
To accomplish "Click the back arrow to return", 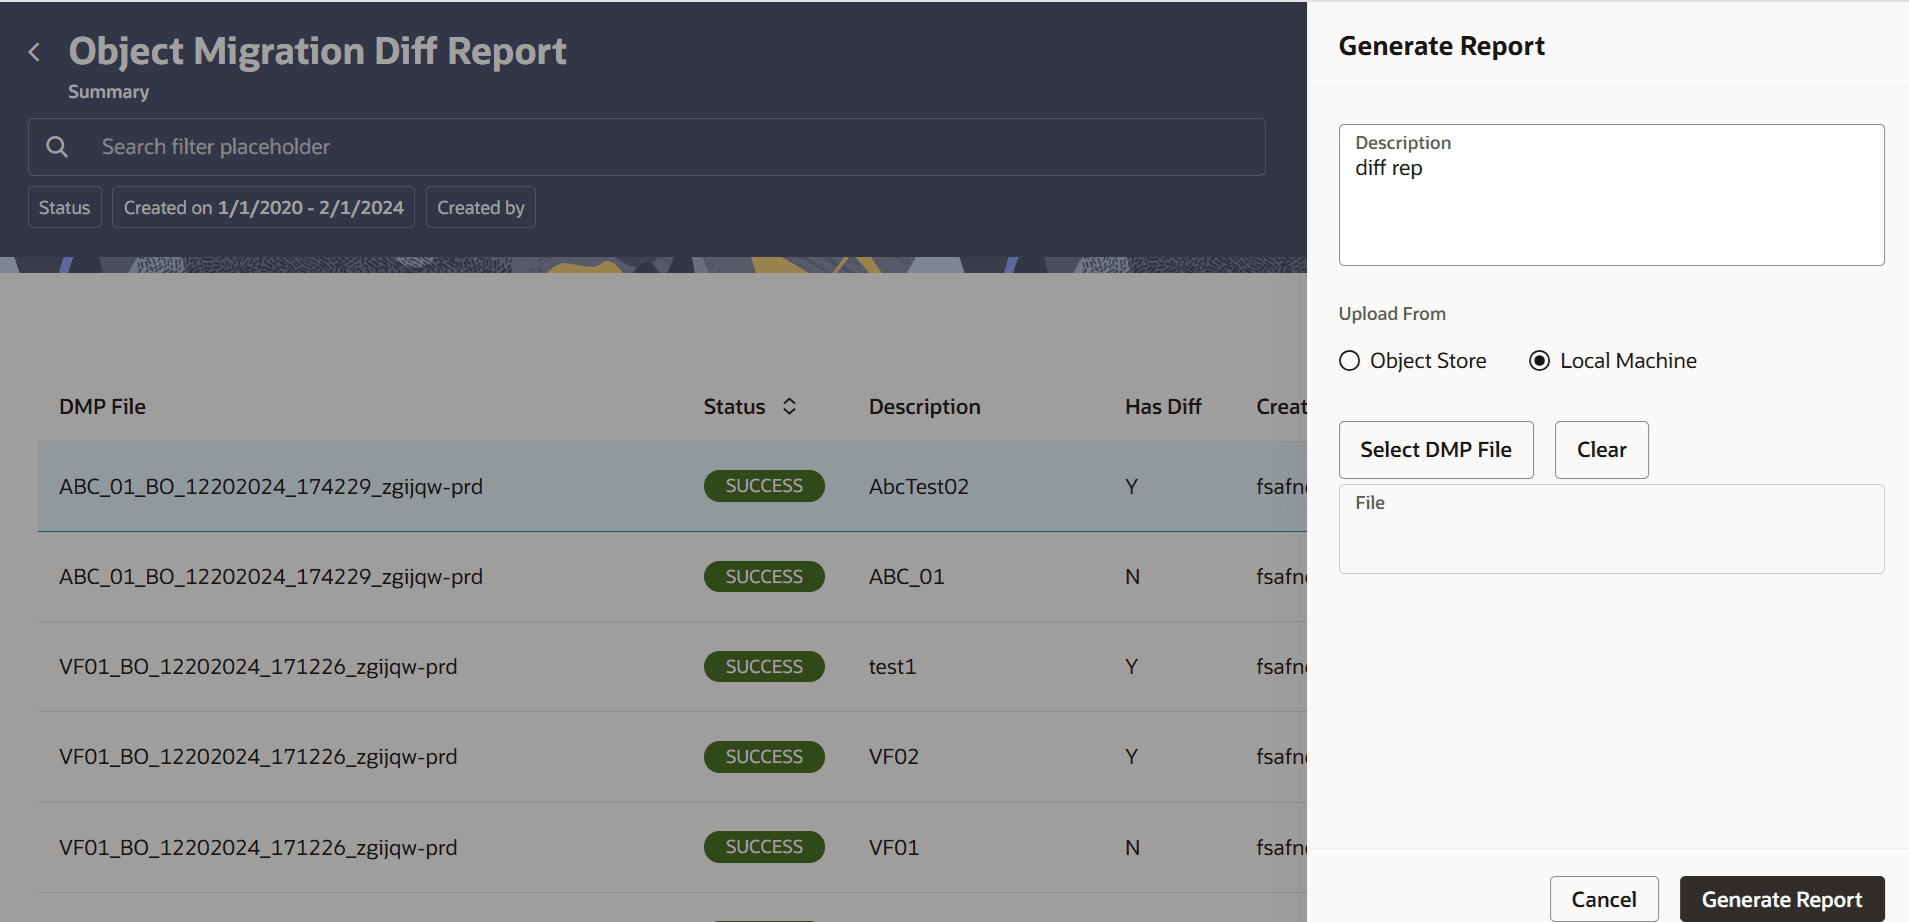I will pyautogui.click(x=34, y=51).
